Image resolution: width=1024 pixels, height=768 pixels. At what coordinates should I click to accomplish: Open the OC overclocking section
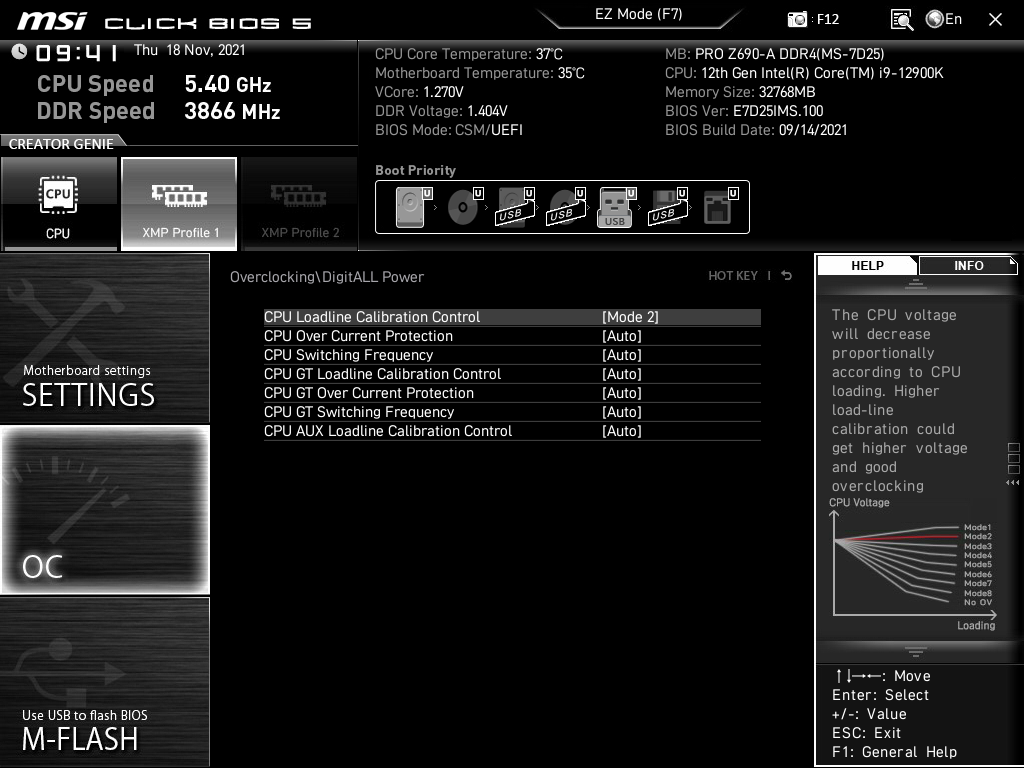104,509
